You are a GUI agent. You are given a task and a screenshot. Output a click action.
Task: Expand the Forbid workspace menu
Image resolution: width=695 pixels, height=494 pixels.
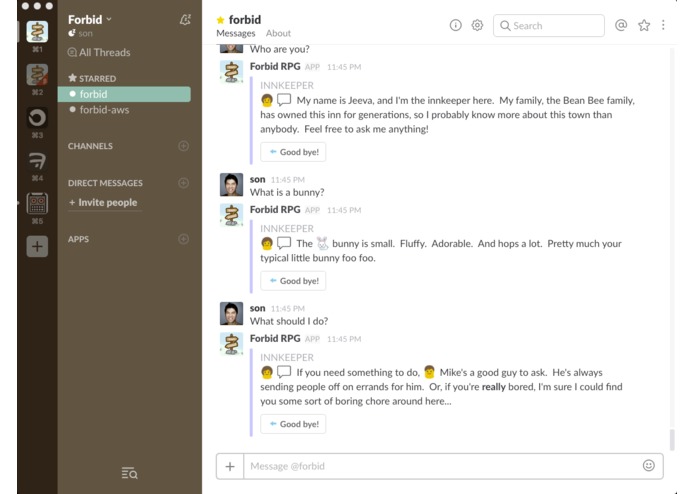[x=90, y=19]
